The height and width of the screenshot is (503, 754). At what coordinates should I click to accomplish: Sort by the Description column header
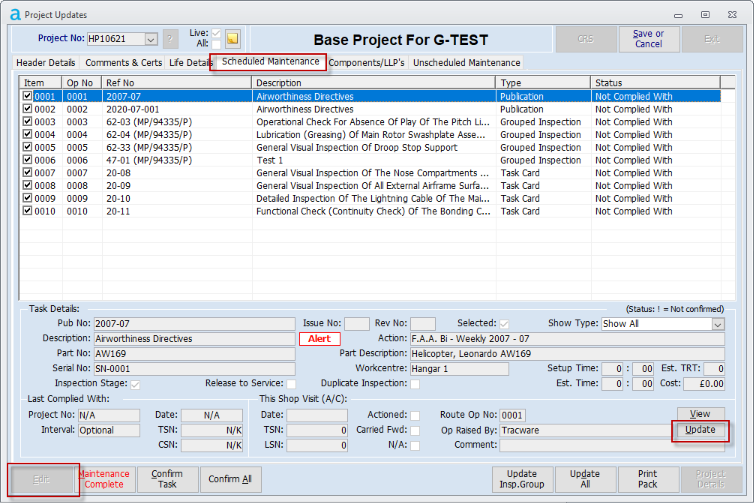pyautogui.click(x=374, y=83)
